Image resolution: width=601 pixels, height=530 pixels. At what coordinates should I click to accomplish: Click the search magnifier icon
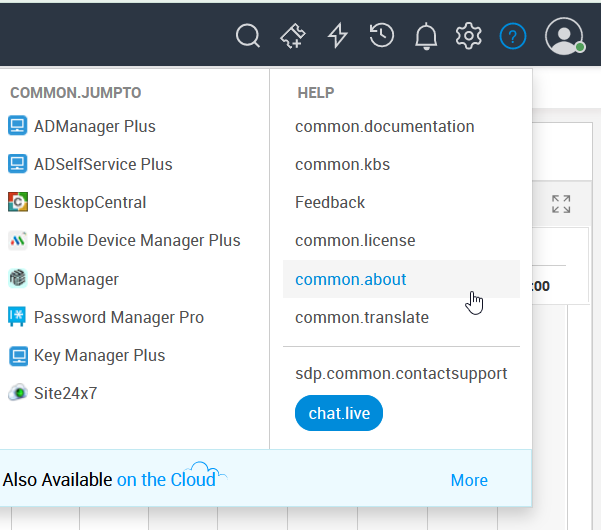(x=247, y=37)
